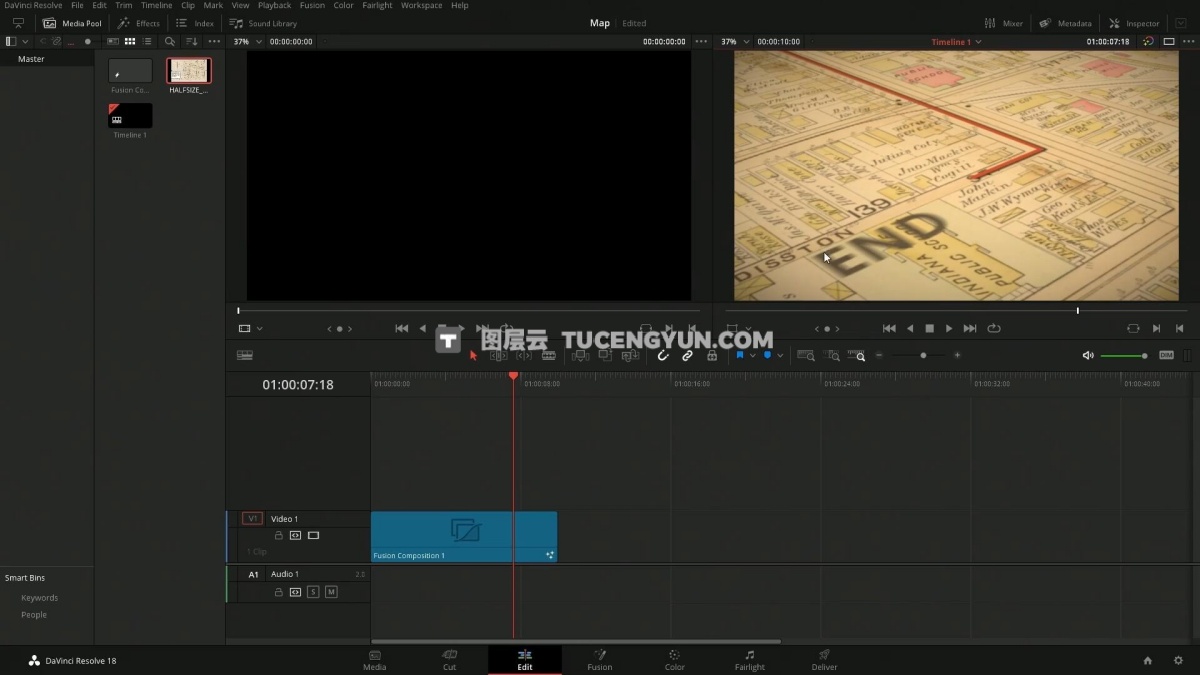Open the Metadata panel
The height and width of the screenshot is (675, 1200).
tap(1065, 23)
